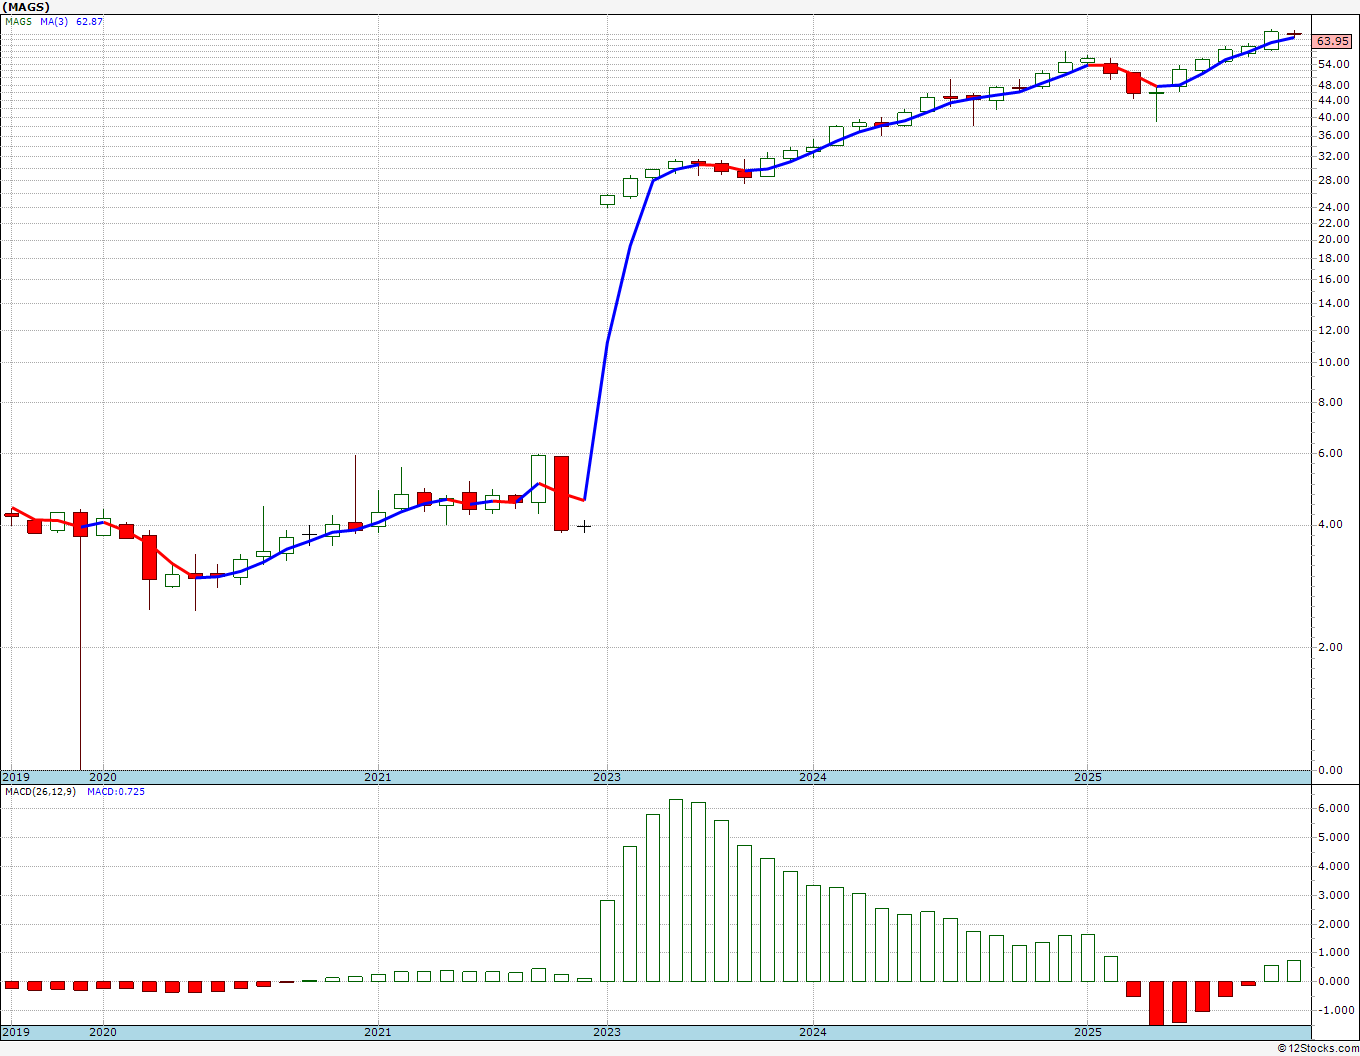
Task: Click the 10.00 price axis label
Action: (1333, 362)
